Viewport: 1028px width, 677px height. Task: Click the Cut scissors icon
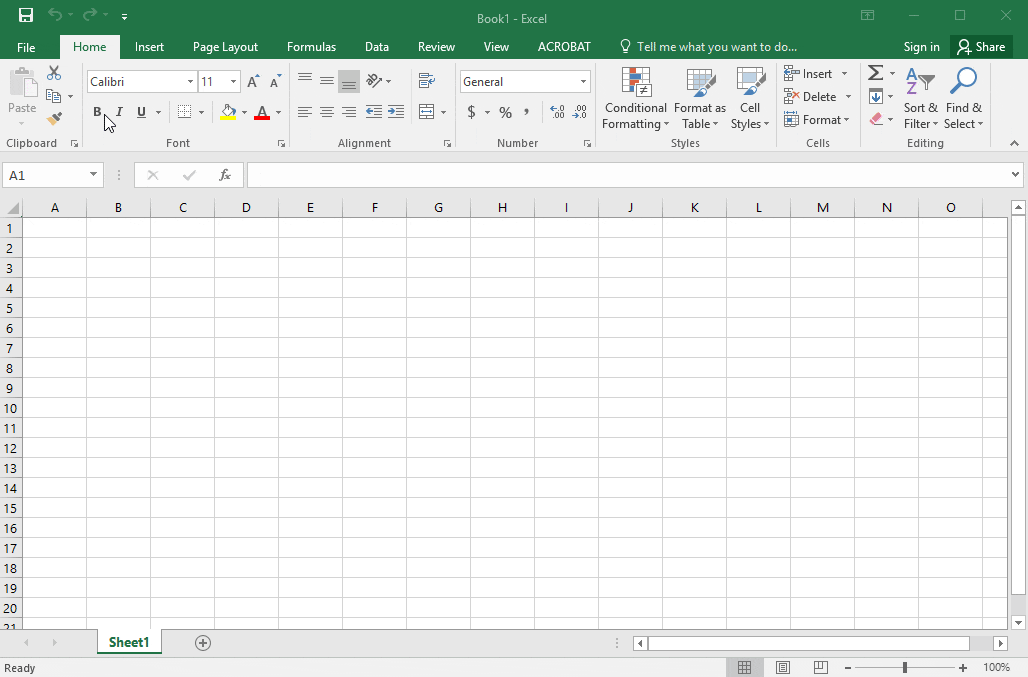(54, 74)
